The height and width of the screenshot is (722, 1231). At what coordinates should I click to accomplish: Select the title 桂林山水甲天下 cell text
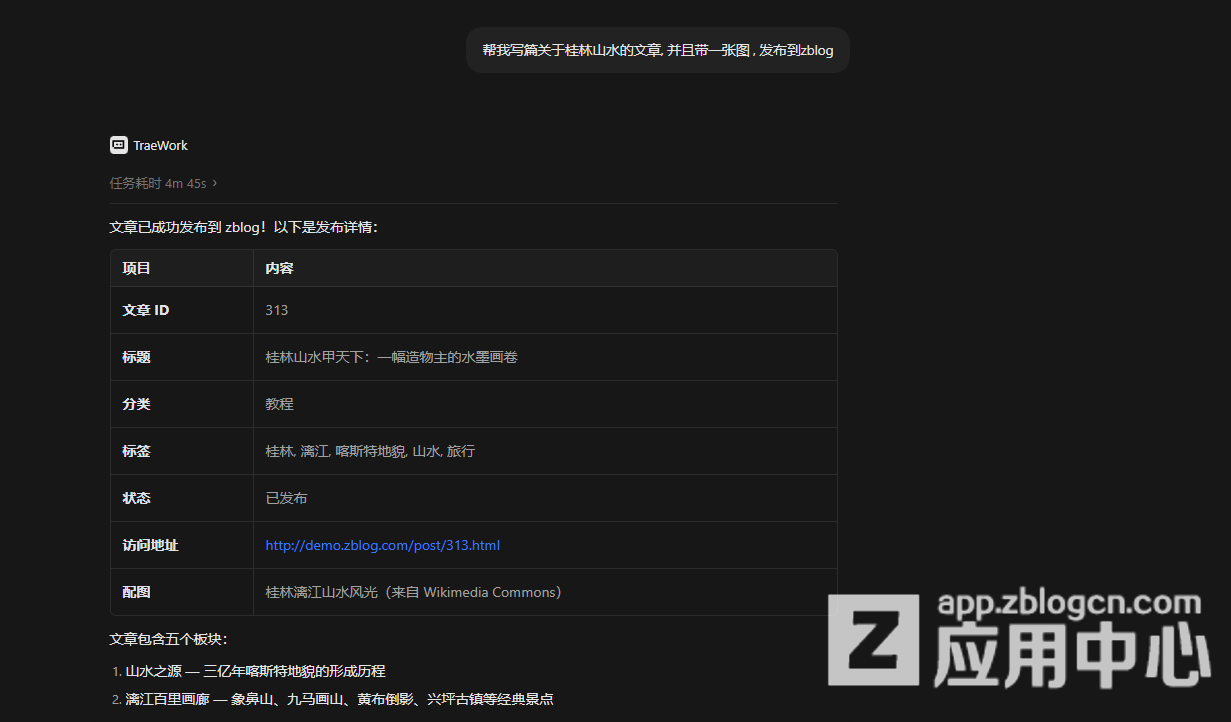click(391, 357)
